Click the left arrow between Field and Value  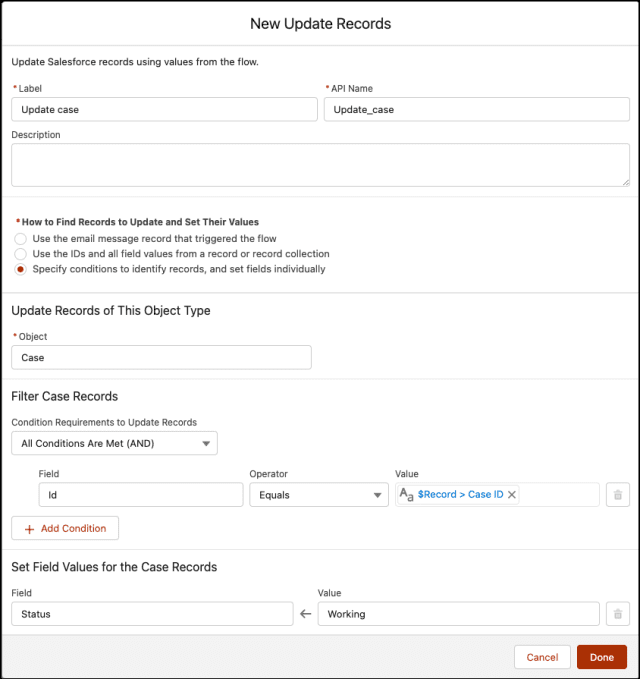click(305, 614)
